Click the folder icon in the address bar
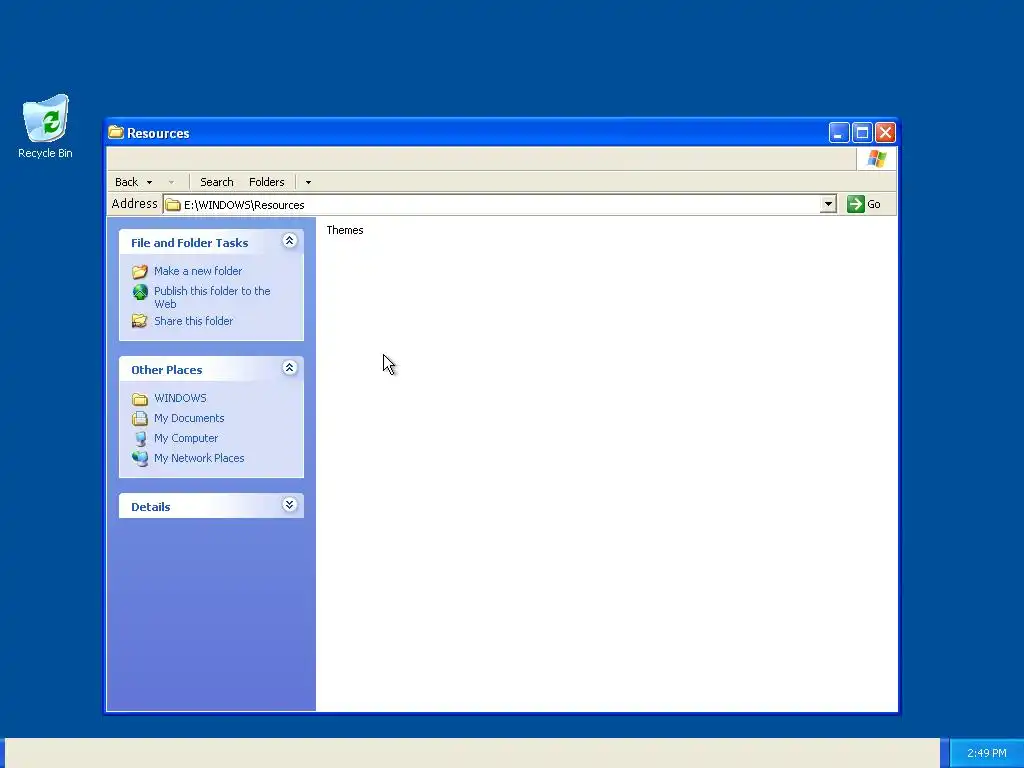Image resolution: width=1024 pixels, height=768 pixels. [173, 204]
